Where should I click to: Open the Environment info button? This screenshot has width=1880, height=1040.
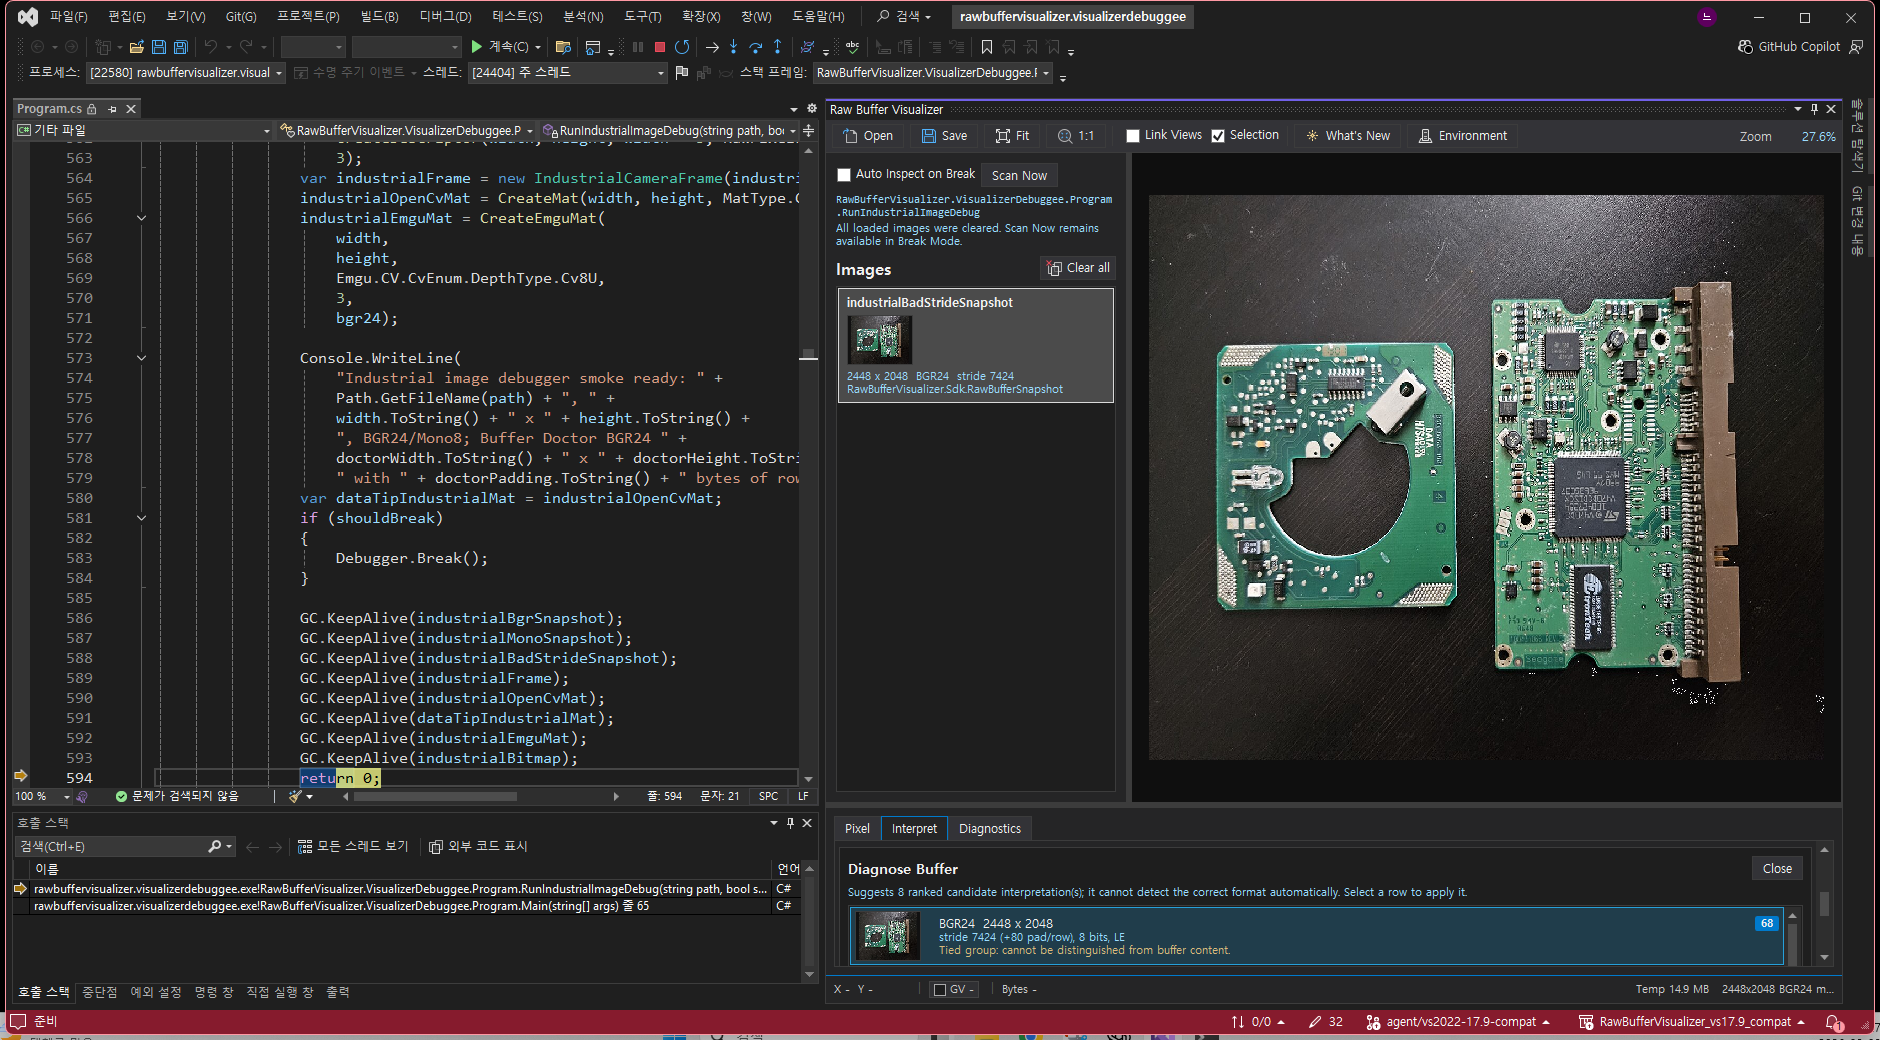pos(1463,136)
